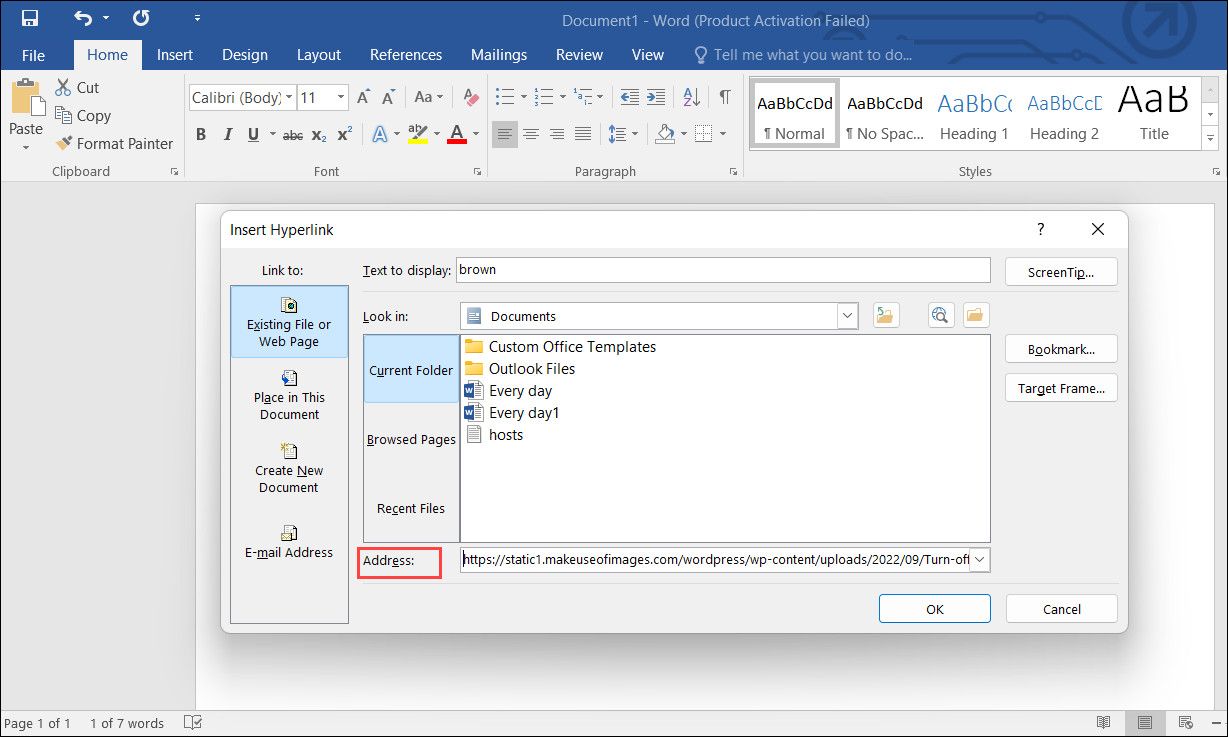
Task: Open the font size dropdown
Action: pyautogui.click(x=341, y=97)
